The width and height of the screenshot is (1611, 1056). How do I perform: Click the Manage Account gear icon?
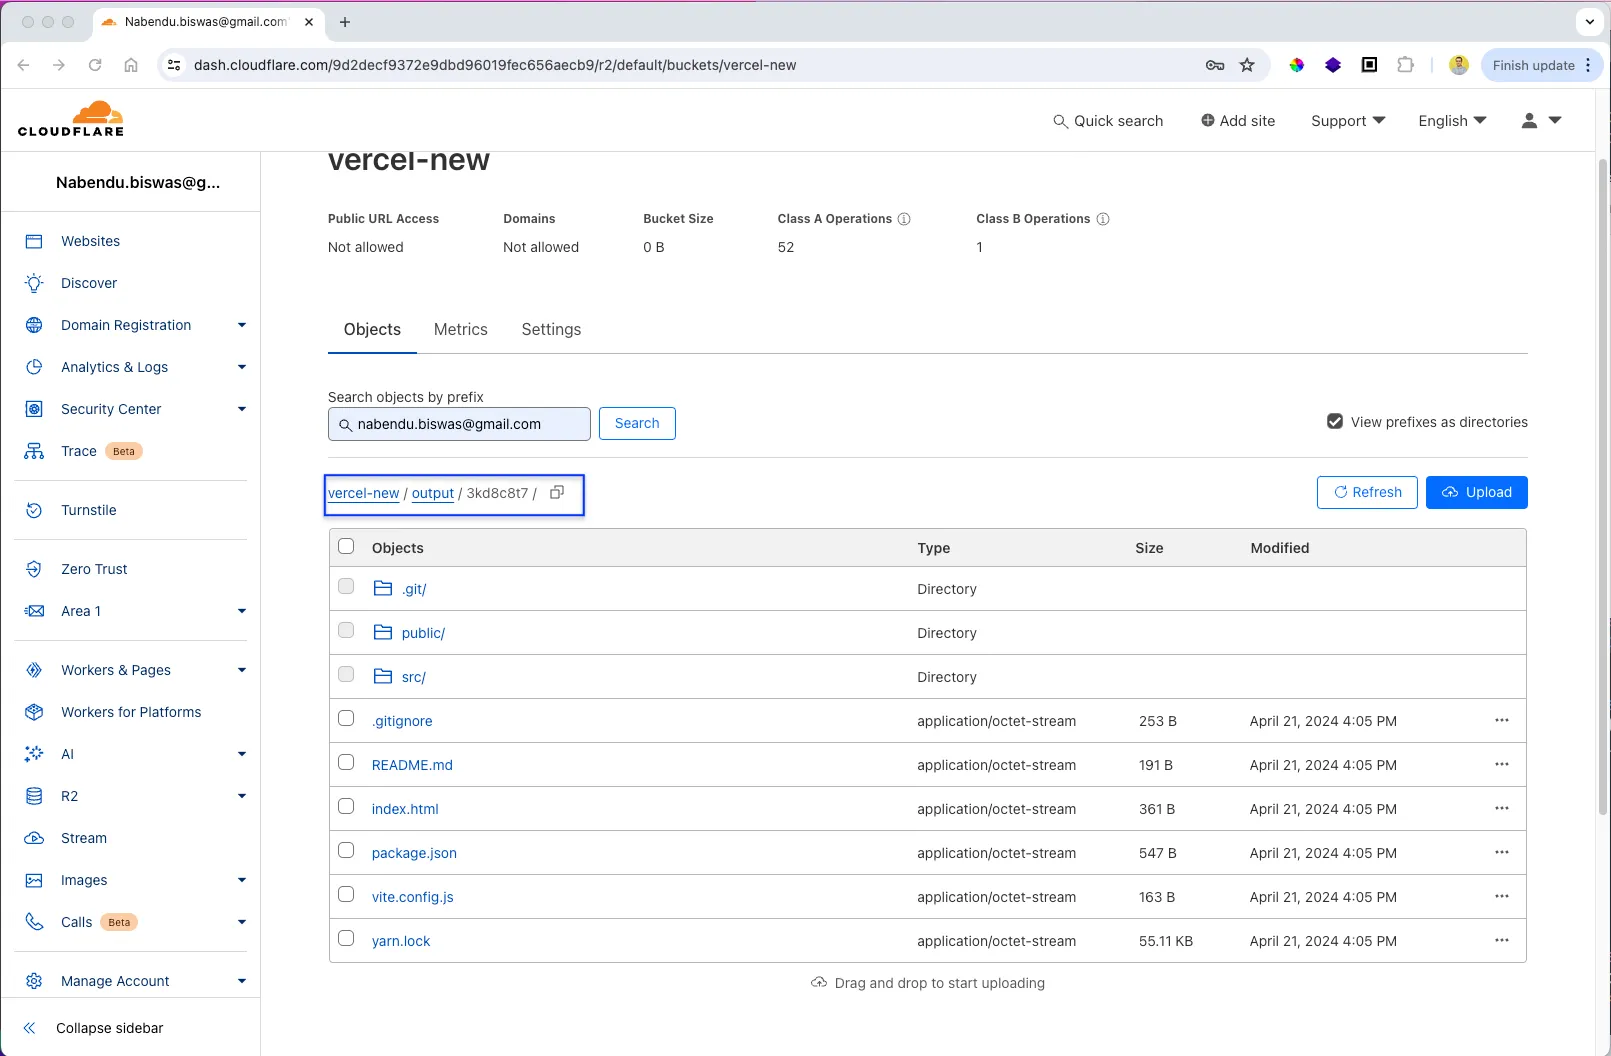34,981
